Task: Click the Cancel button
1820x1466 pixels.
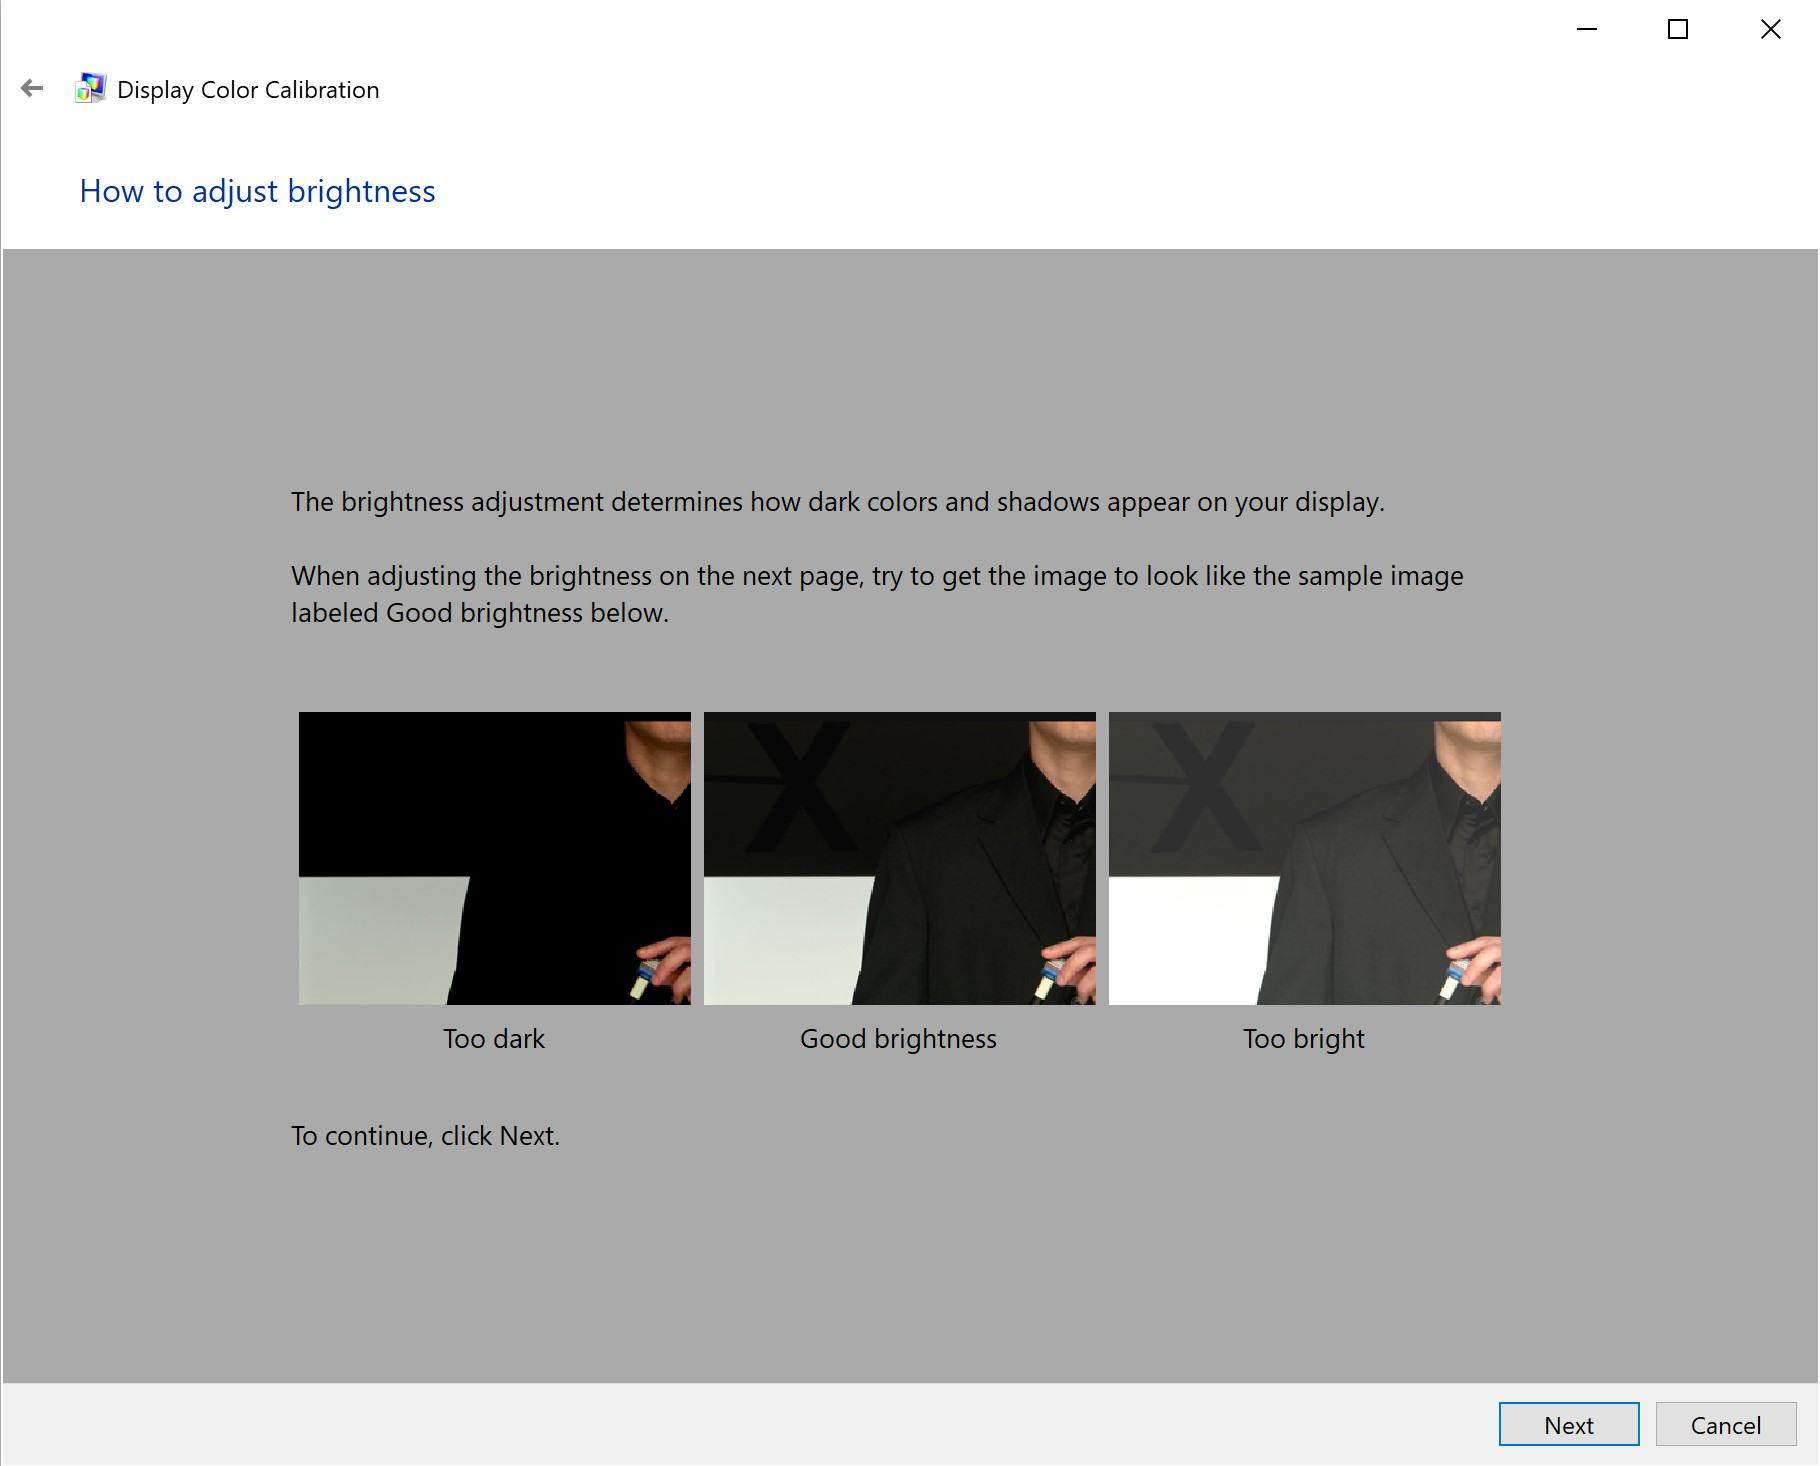Action: [x=1725, y=1424]
